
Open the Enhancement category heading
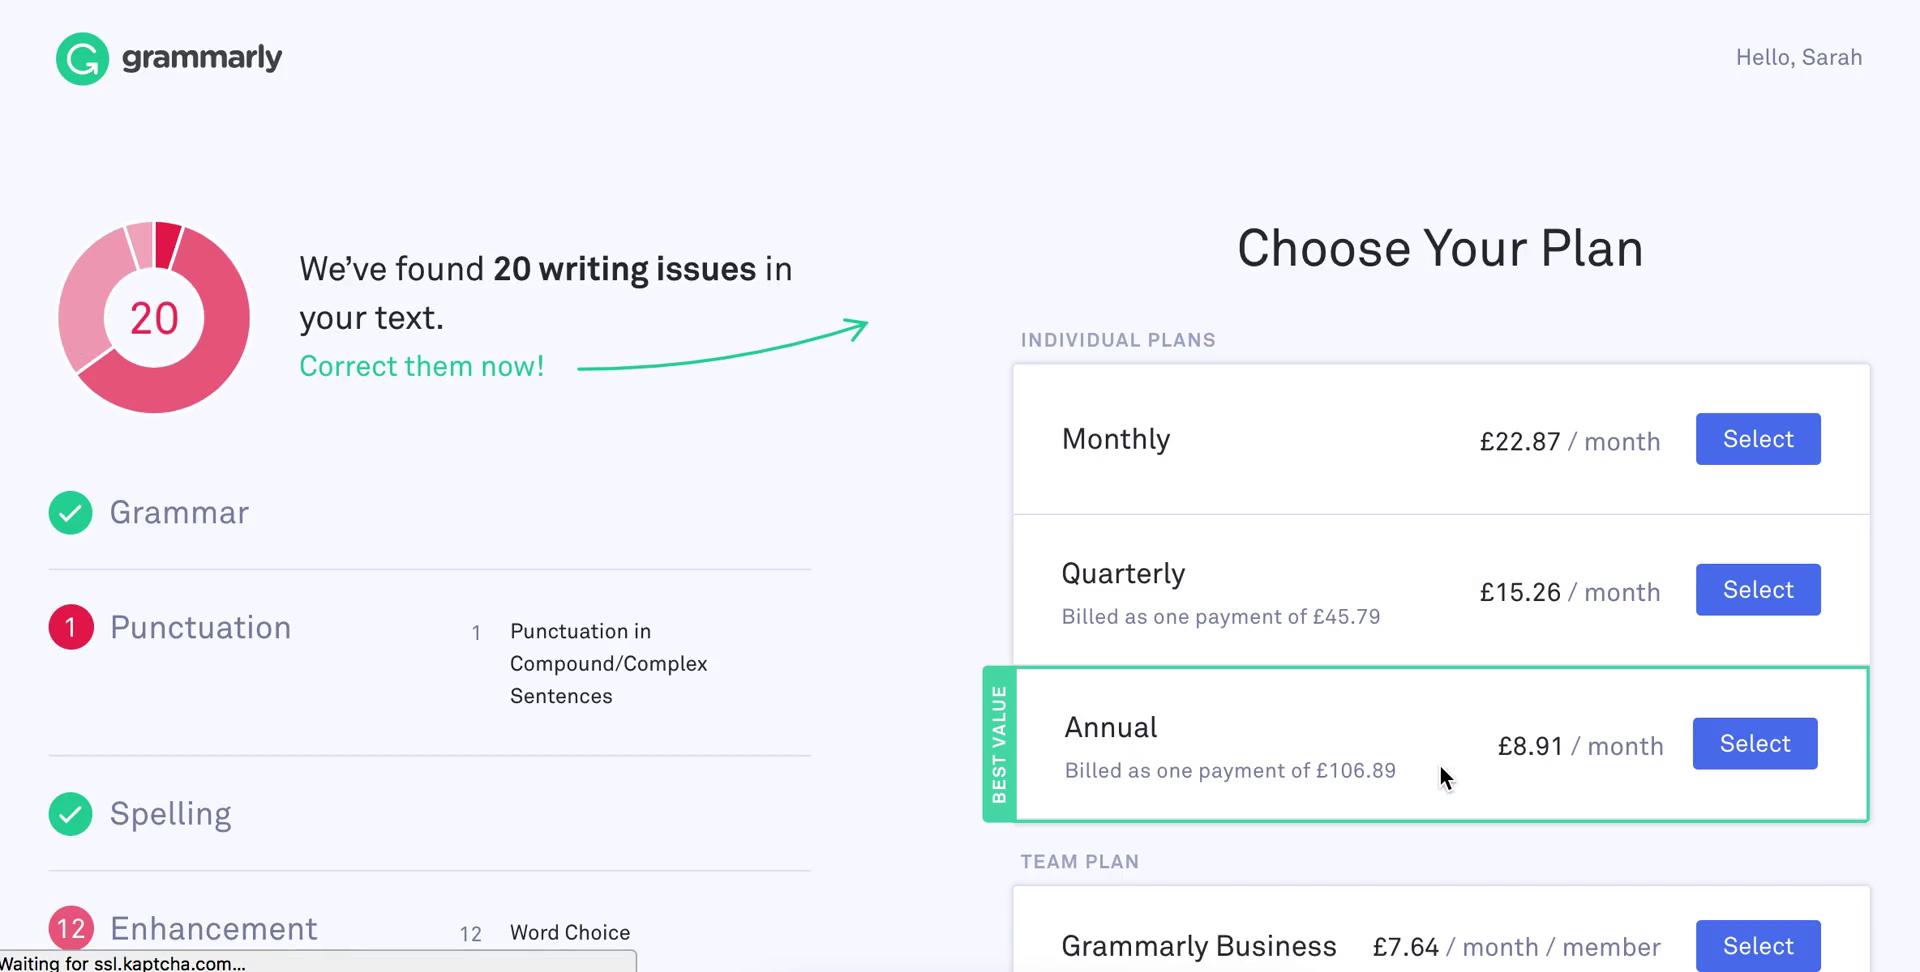(x=214, y=929)
